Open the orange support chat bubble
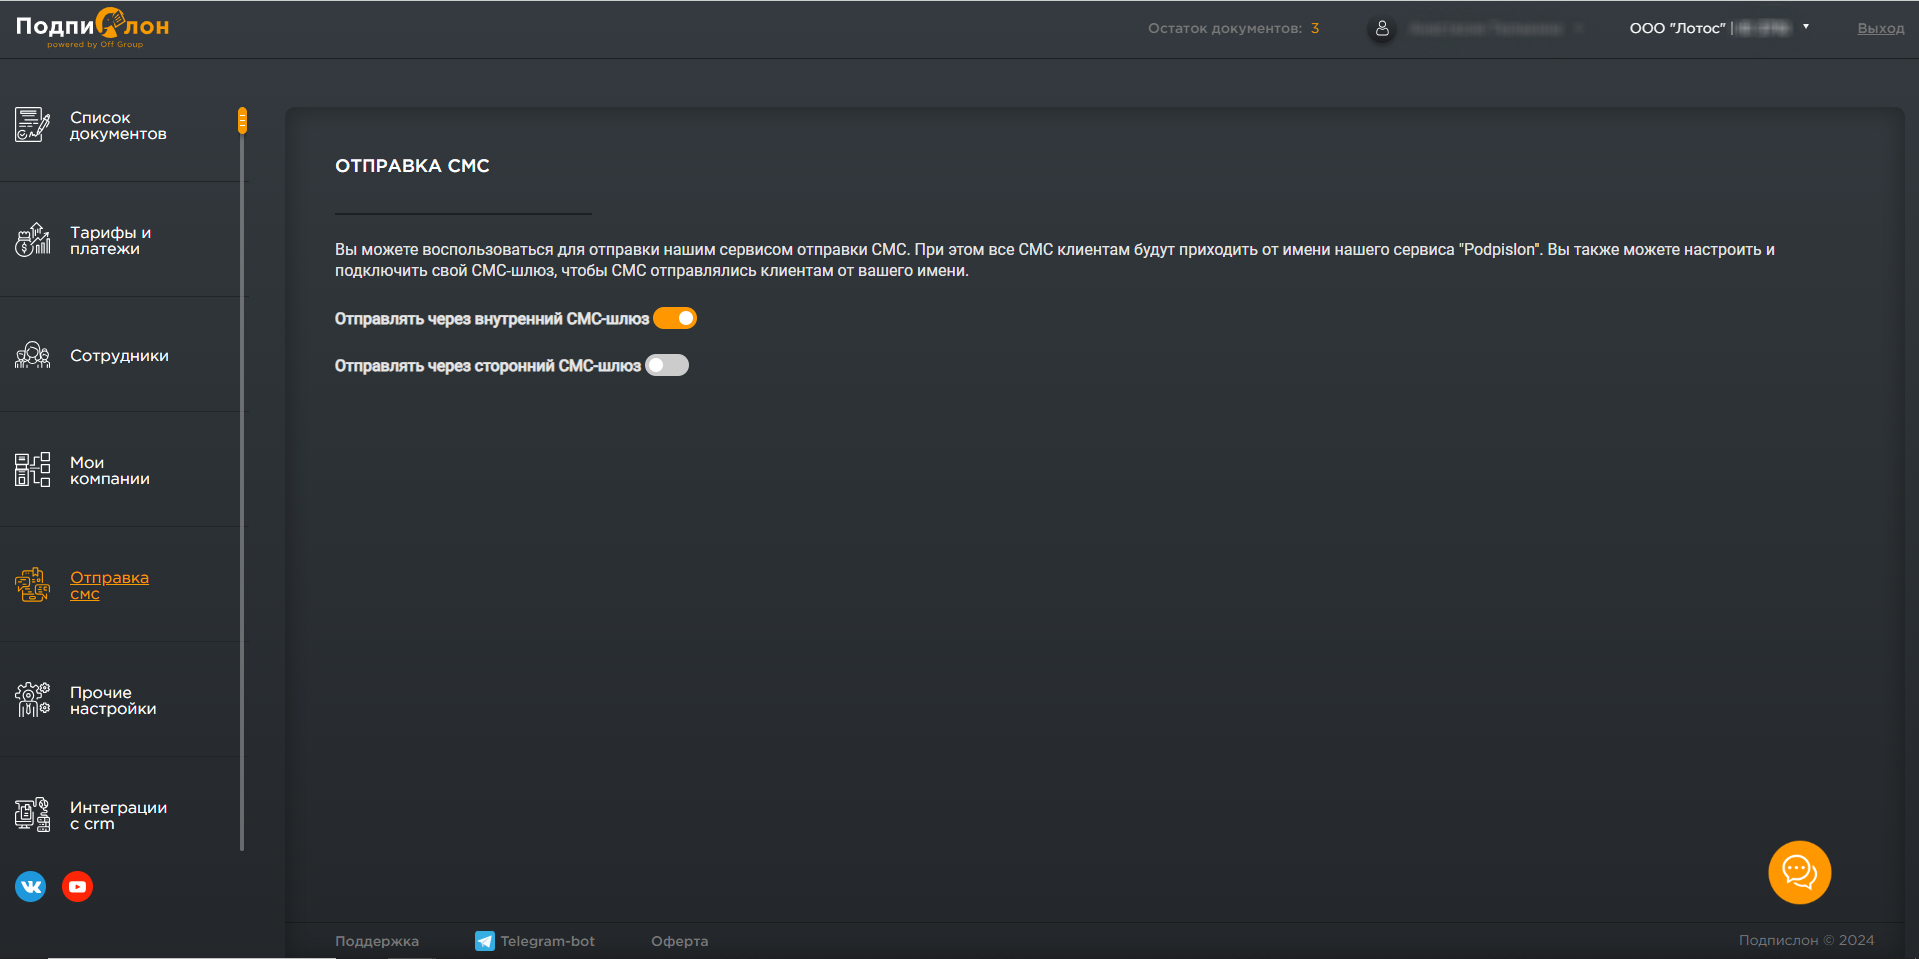1919x959 pixels. (1799, 873)
